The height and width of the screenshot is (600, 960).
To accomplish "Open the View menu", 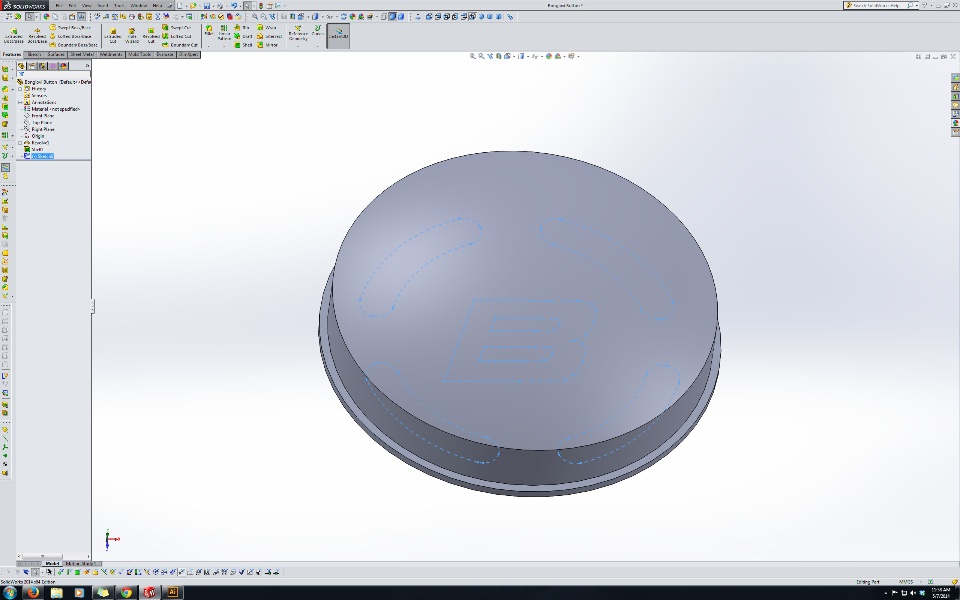I will coord(87,6).
